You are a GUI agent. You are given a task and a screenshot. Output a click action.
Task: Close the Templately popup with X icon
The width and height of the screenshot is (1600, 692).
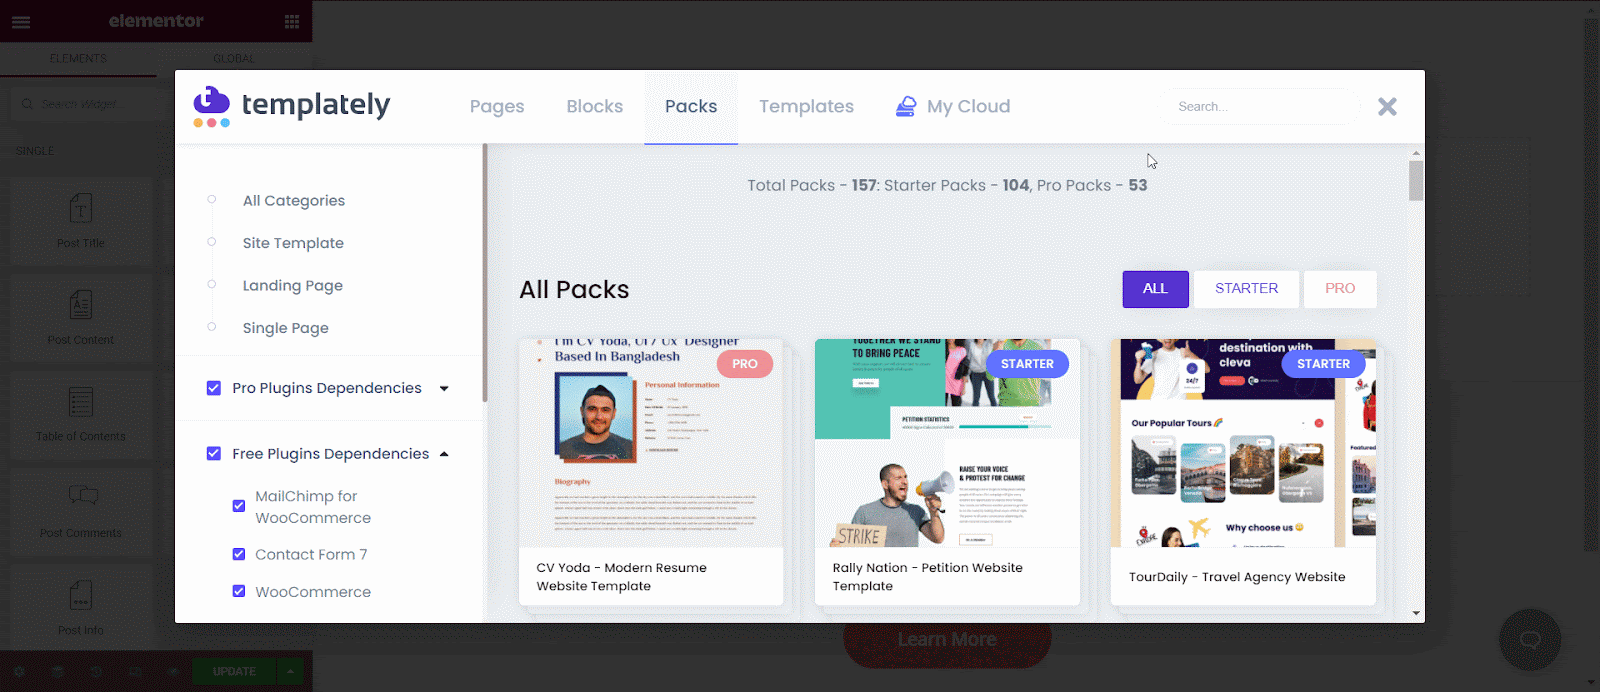coord(1387,107)
